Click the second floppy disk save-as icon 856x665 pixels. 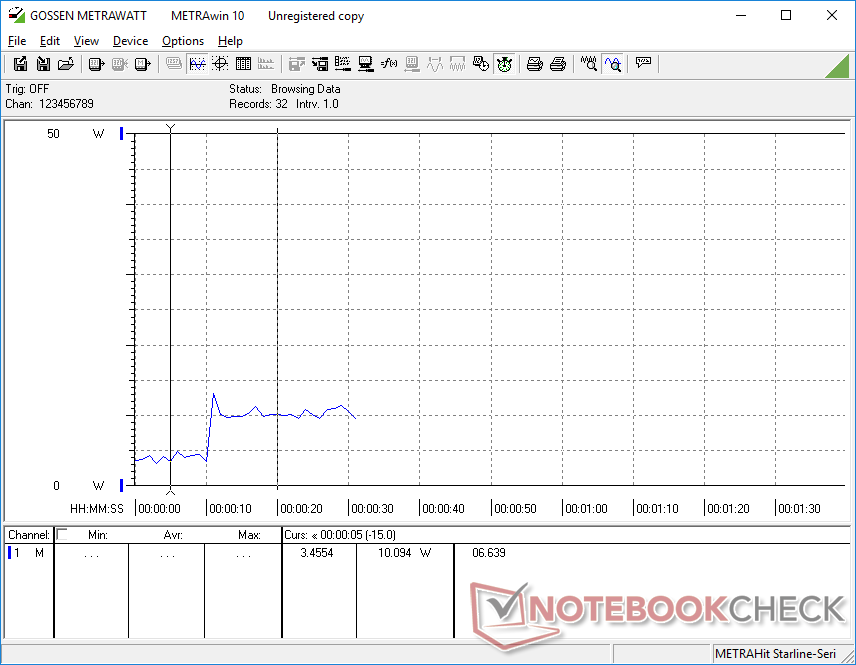[x=43, y=64]
